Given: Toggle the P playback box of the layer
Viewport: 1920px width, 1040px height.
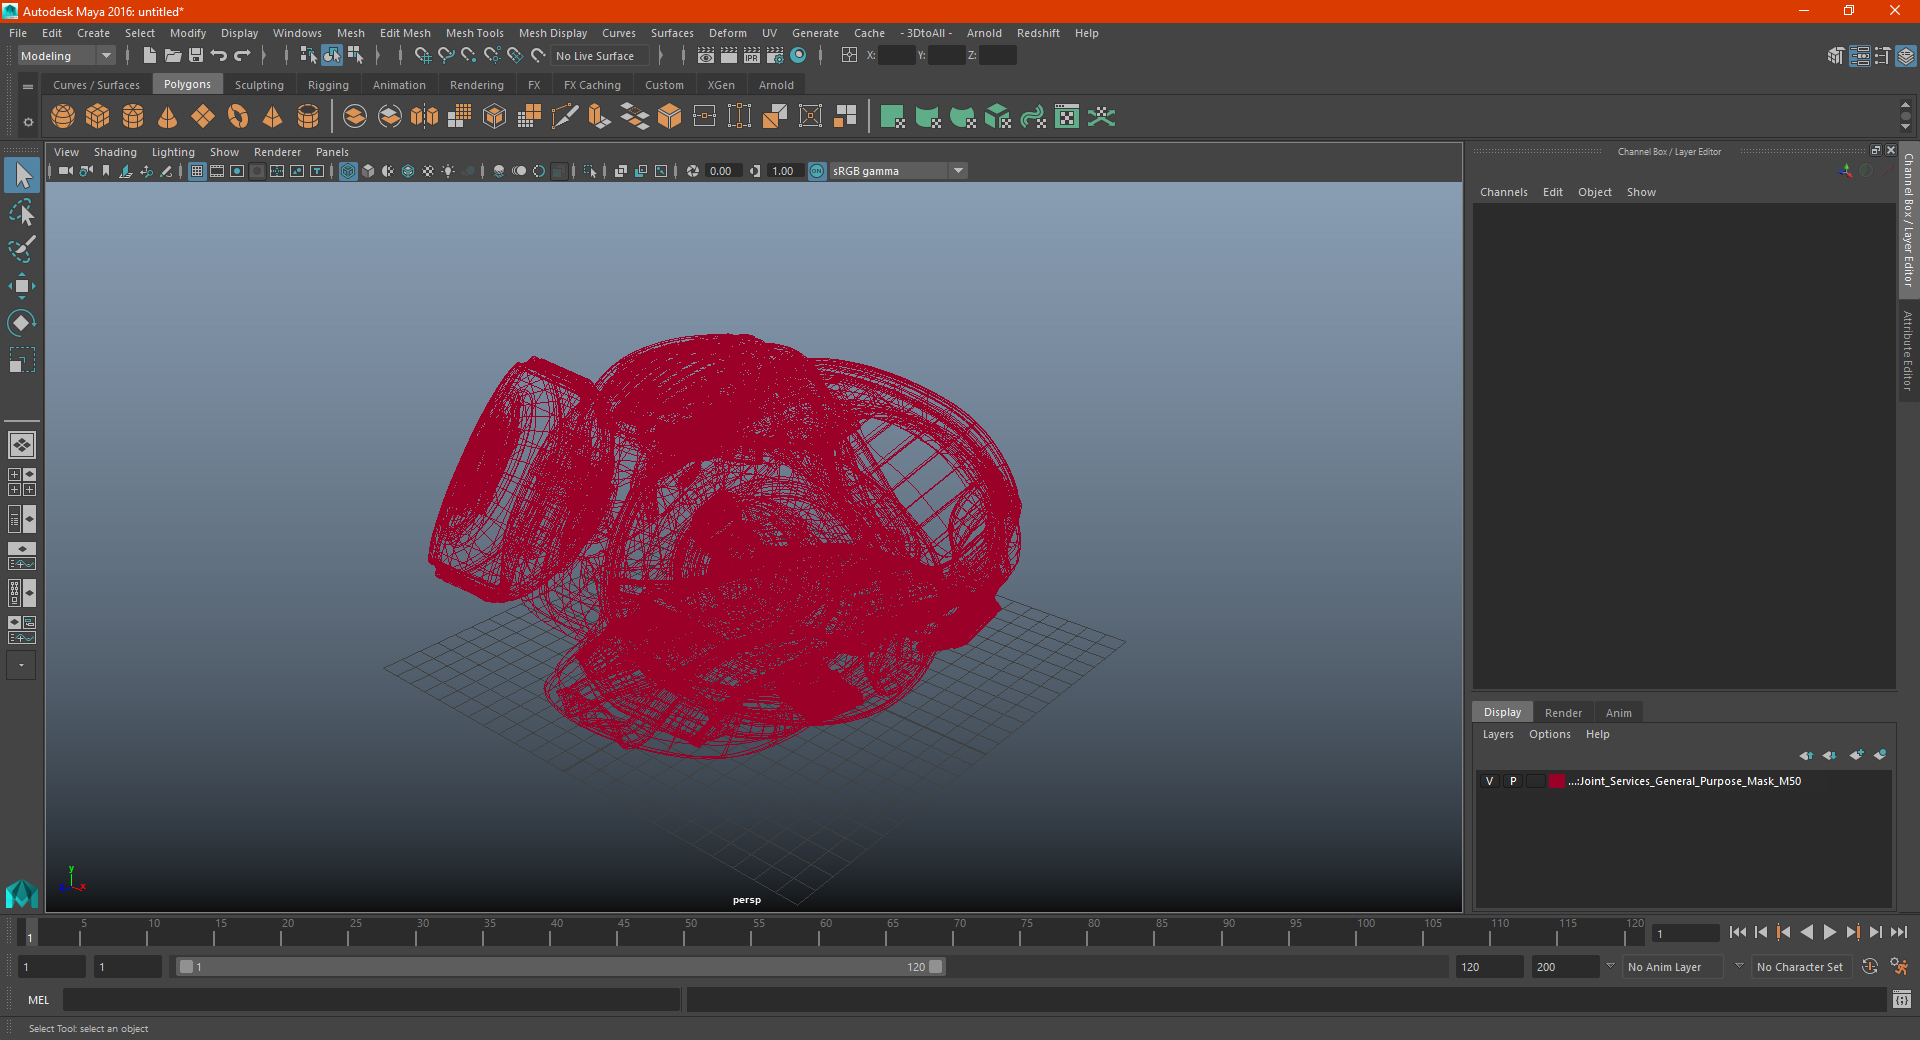Looking at the screenshot, I should point(1513,781).
